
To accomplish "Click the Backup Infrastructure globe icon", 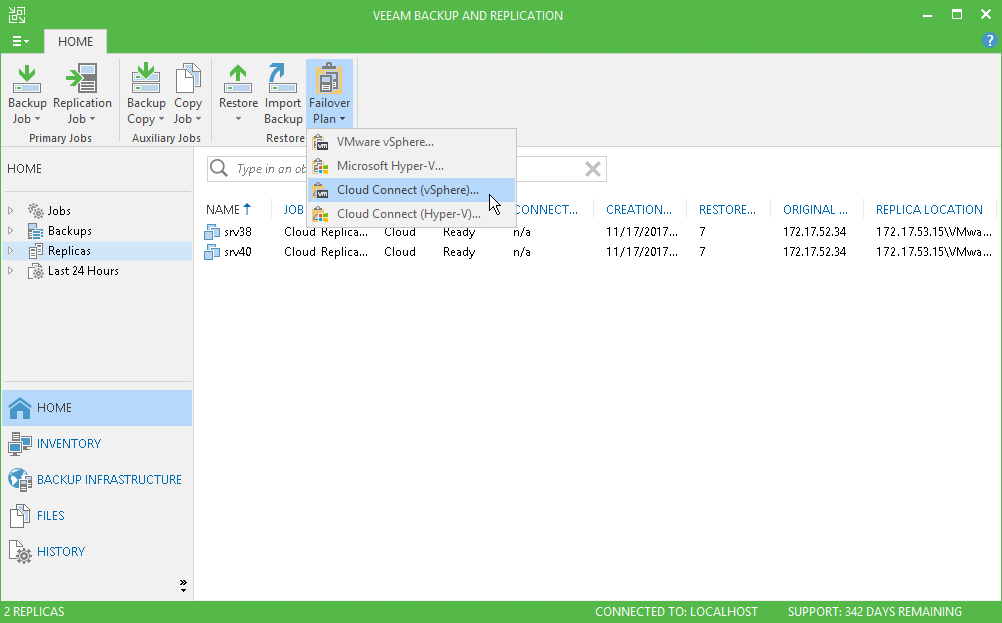I will point(20,480).
